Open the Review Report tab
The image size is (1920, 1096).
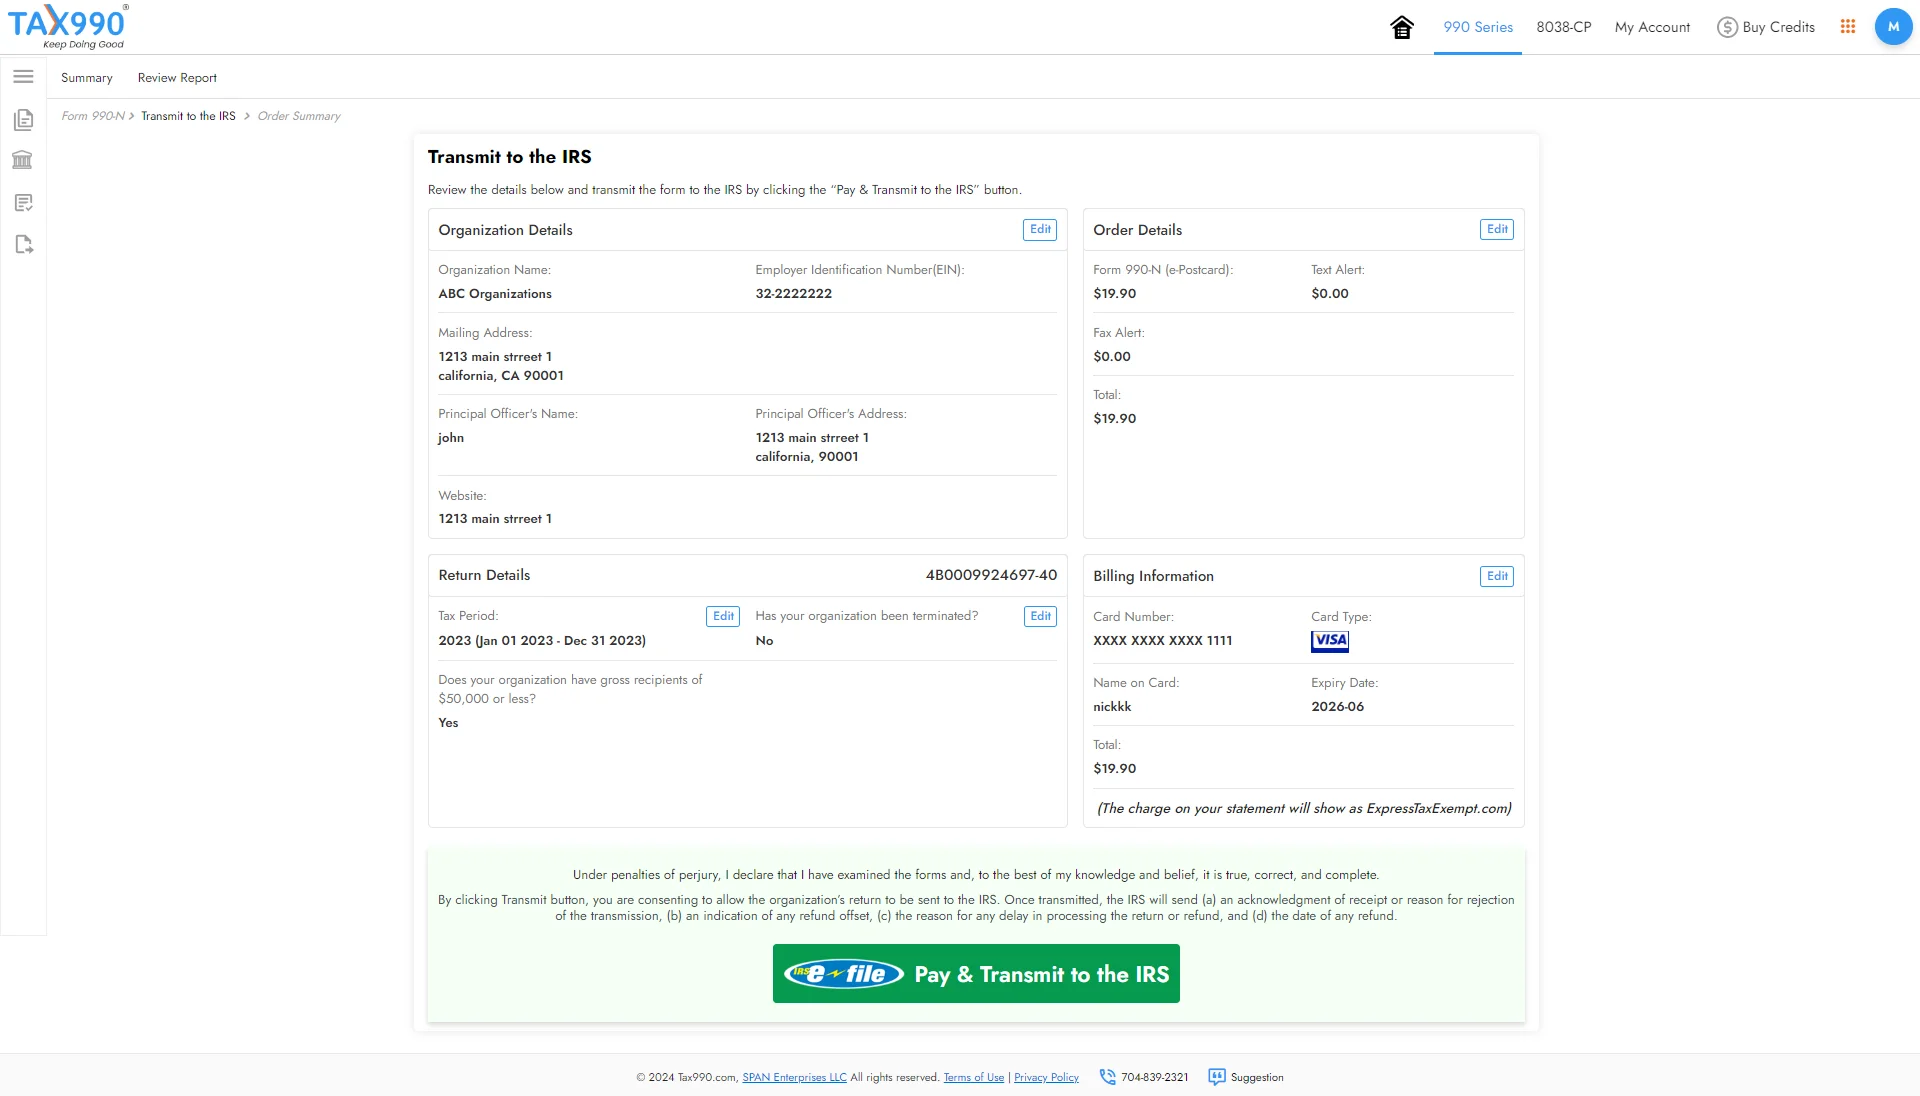(x=177, y=76)
